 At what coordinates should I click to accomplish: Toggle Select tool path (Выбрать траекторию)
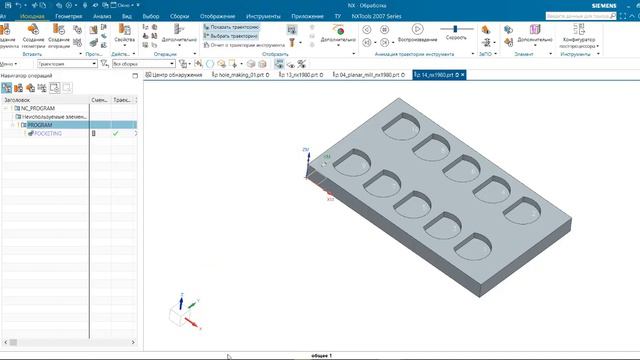231,36
